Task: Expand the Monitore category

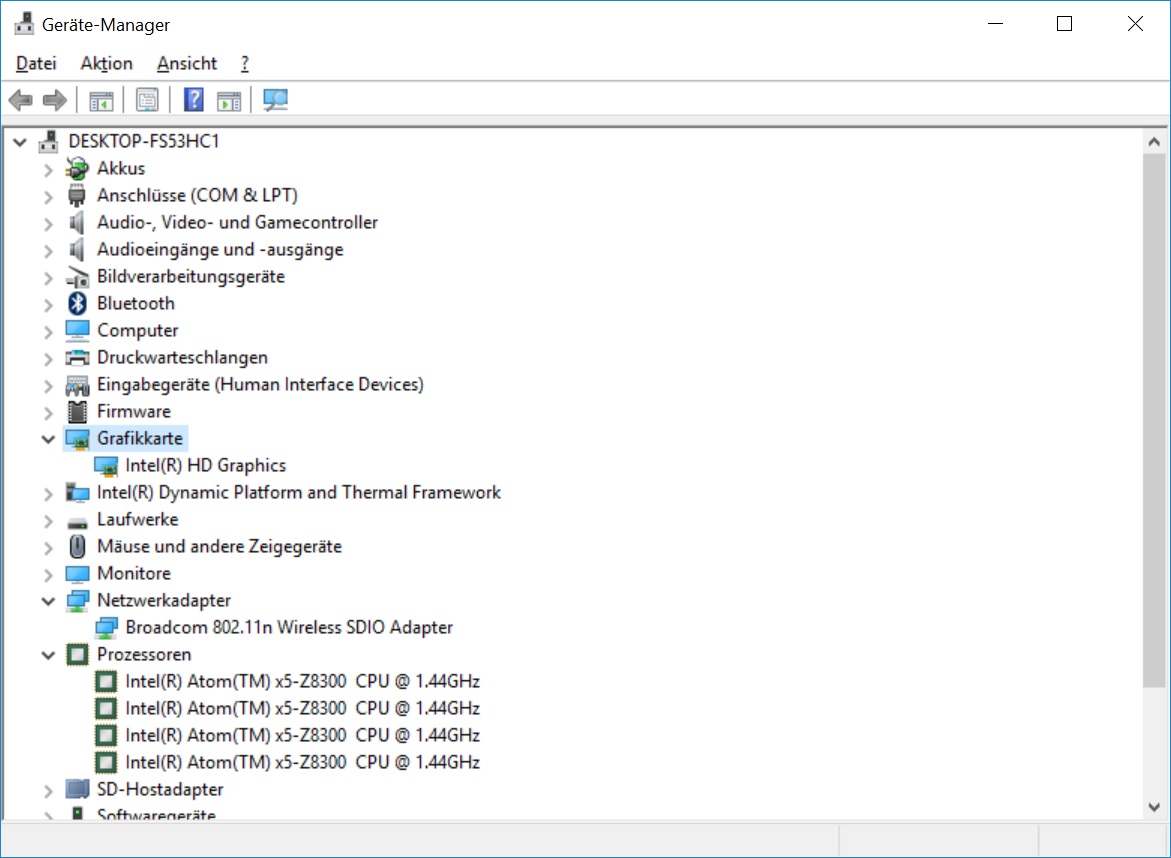Action: [49, 574]
